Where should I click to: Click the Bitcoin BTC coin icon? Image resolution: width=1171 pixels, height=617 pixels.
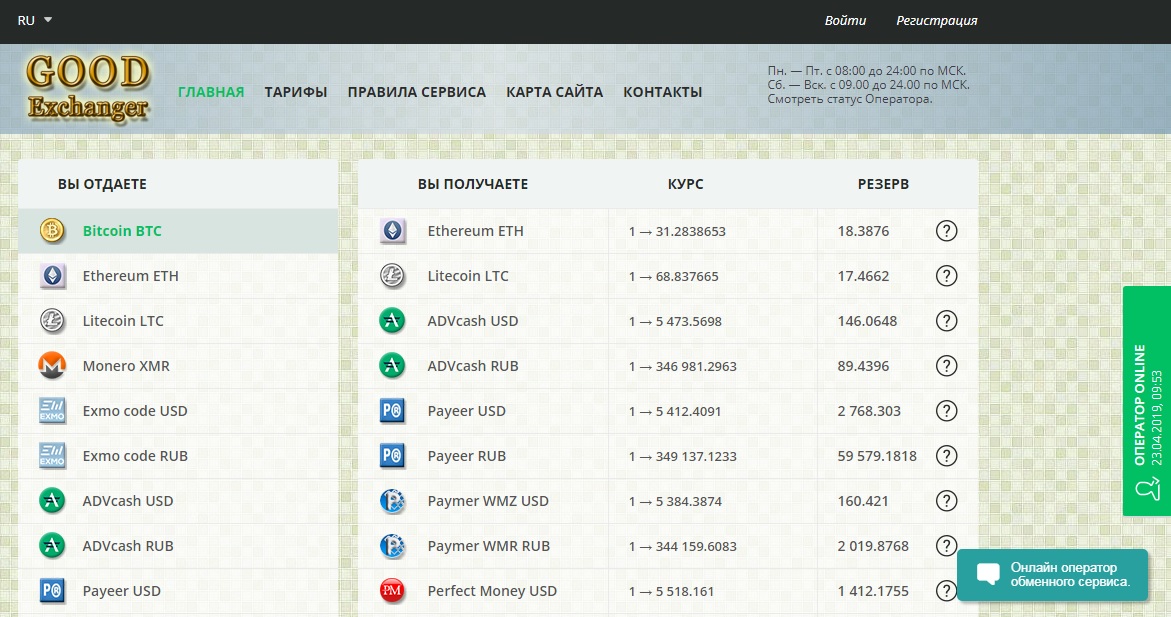pyautogui.click(x=52, y=231)
